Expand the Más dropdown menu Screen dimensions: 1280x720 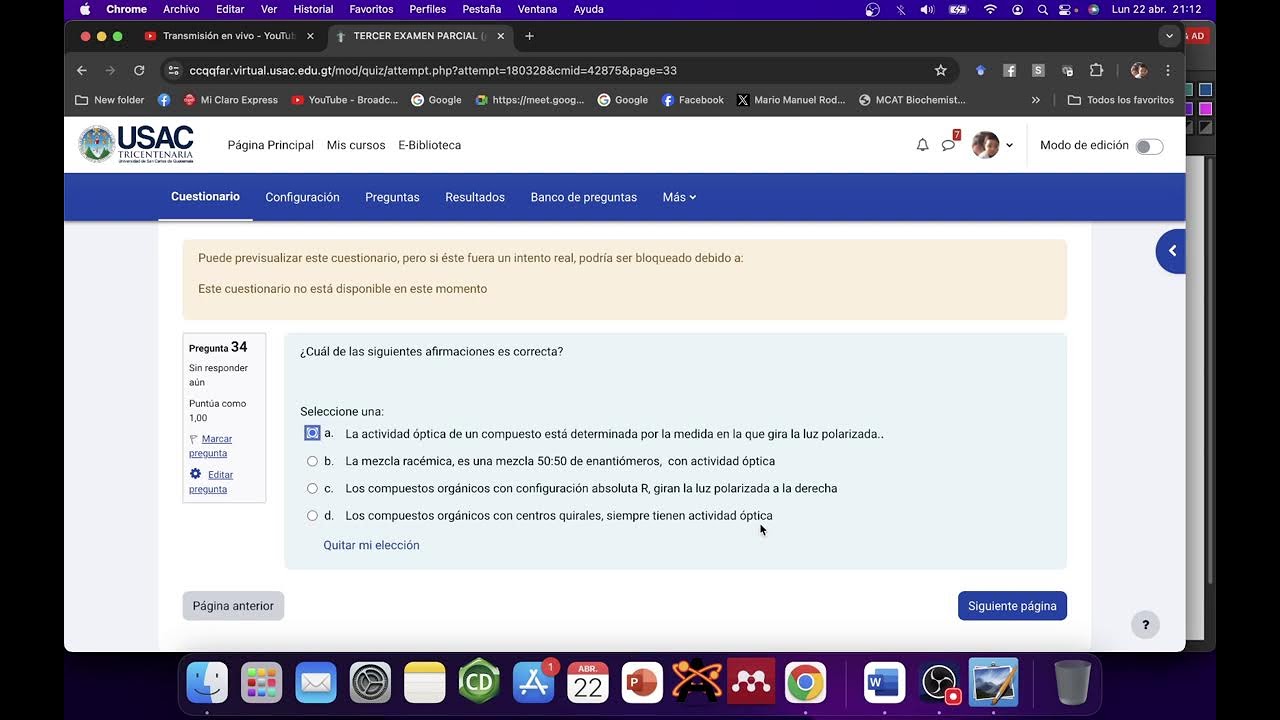click(679, 197)
